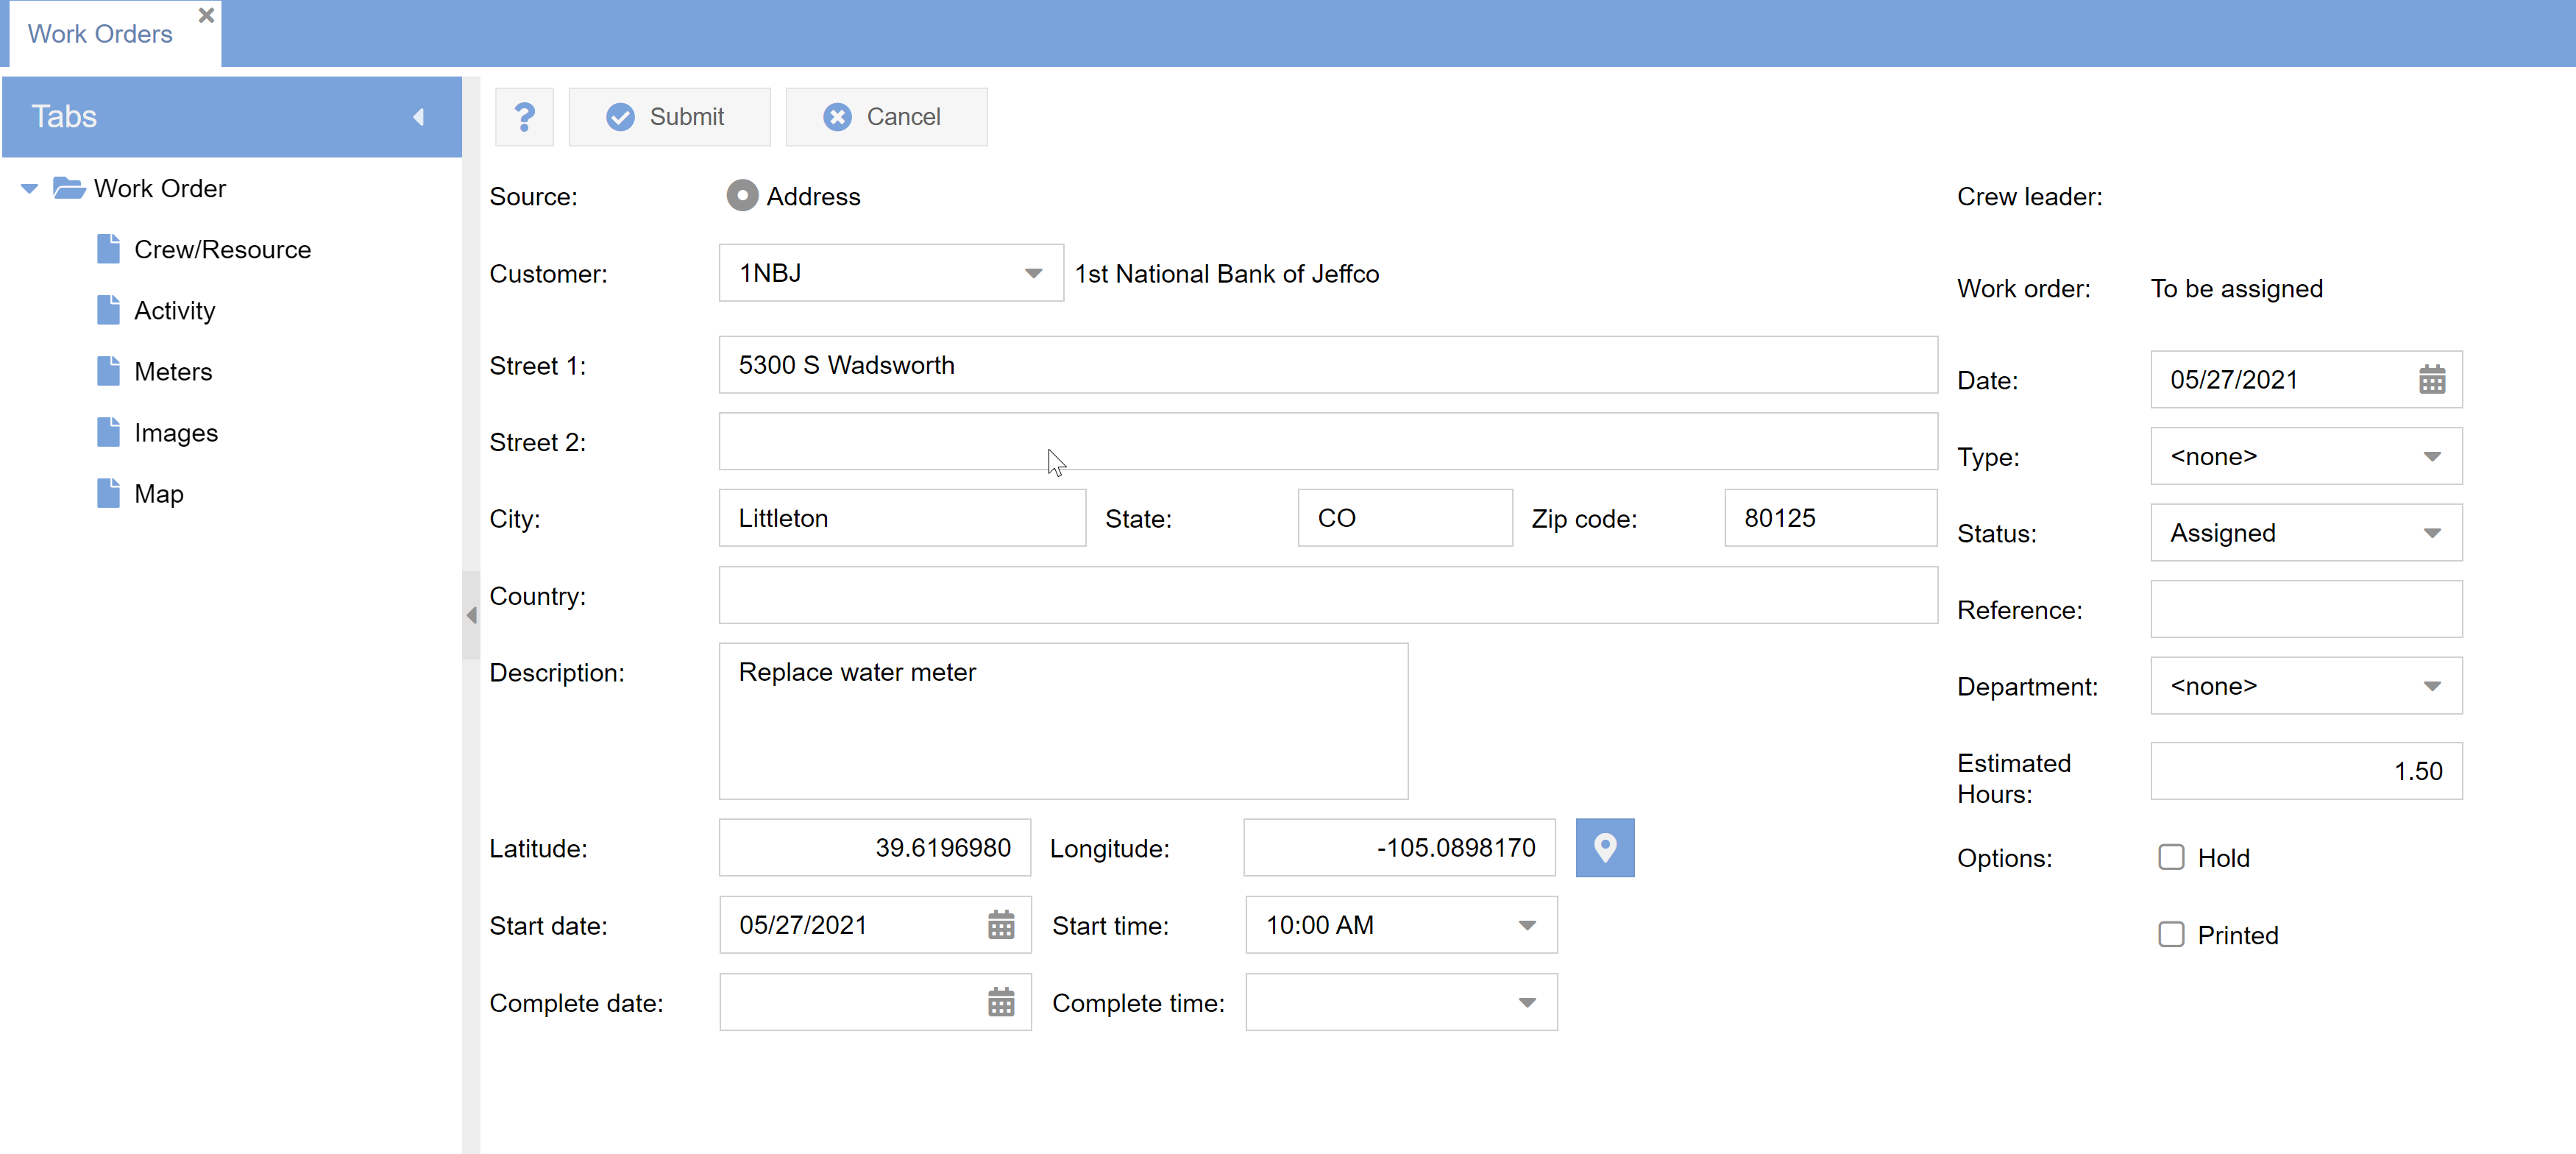Open the Date field calendar picker
The height and width of the screenshot is (1154, 2576).
pos(2431,380)
